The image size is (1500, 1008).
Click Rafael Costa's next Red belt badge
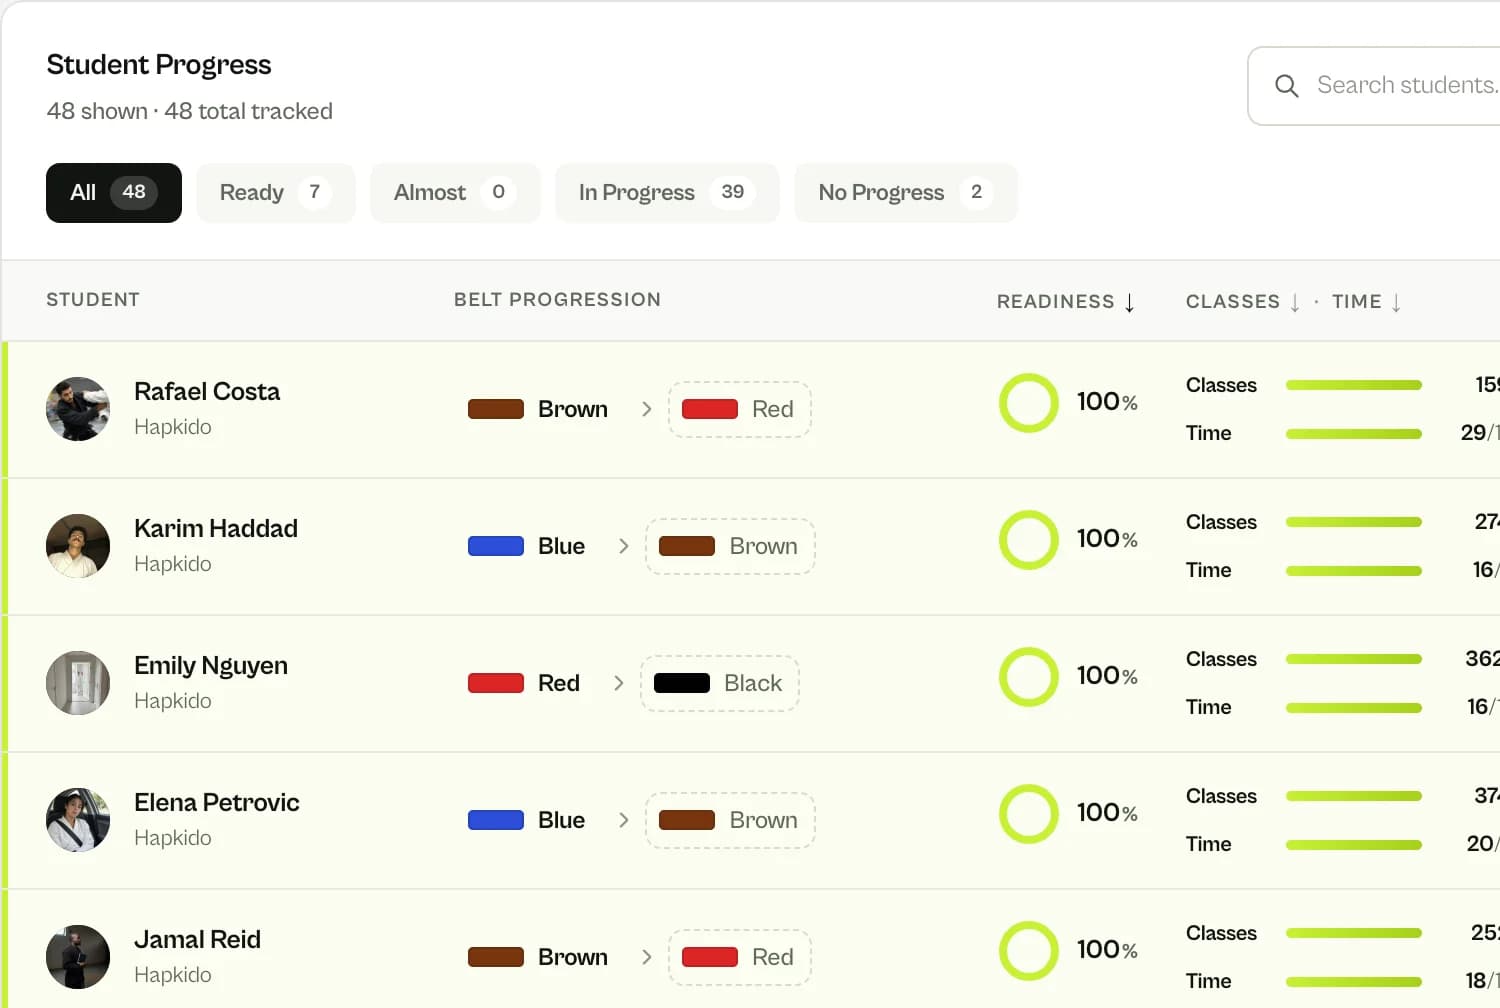pos(740,410)
